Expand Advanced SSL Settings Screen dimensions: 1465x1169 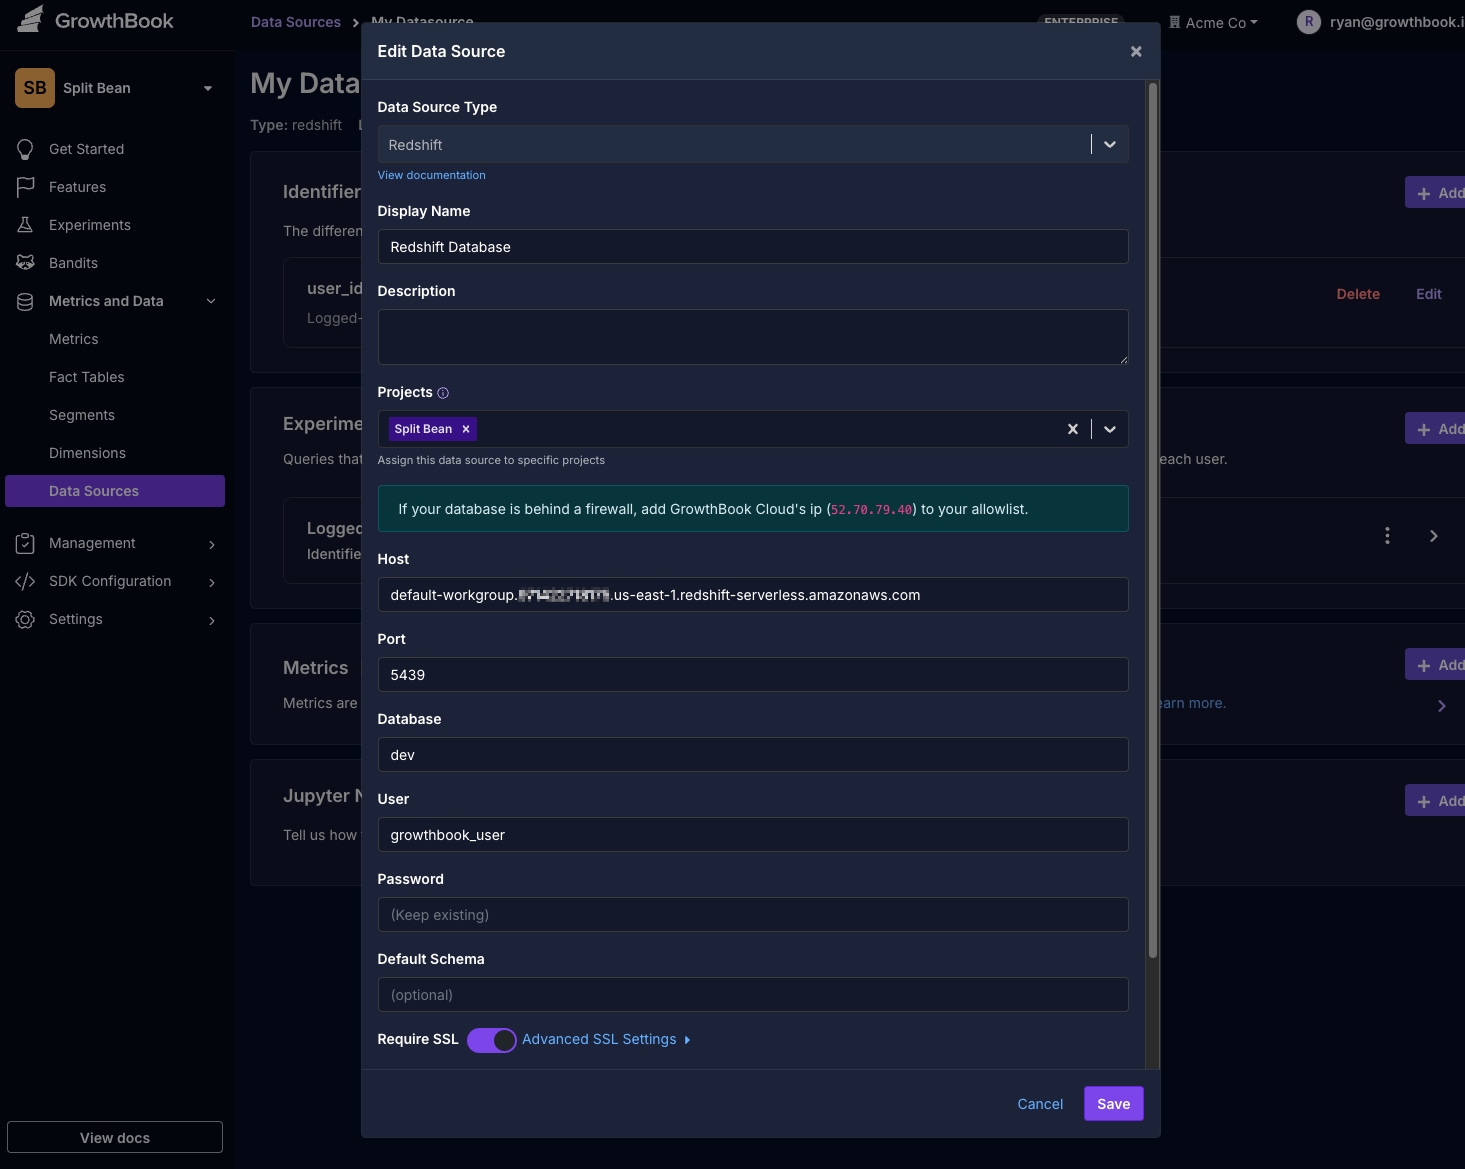click(606, 1040)
